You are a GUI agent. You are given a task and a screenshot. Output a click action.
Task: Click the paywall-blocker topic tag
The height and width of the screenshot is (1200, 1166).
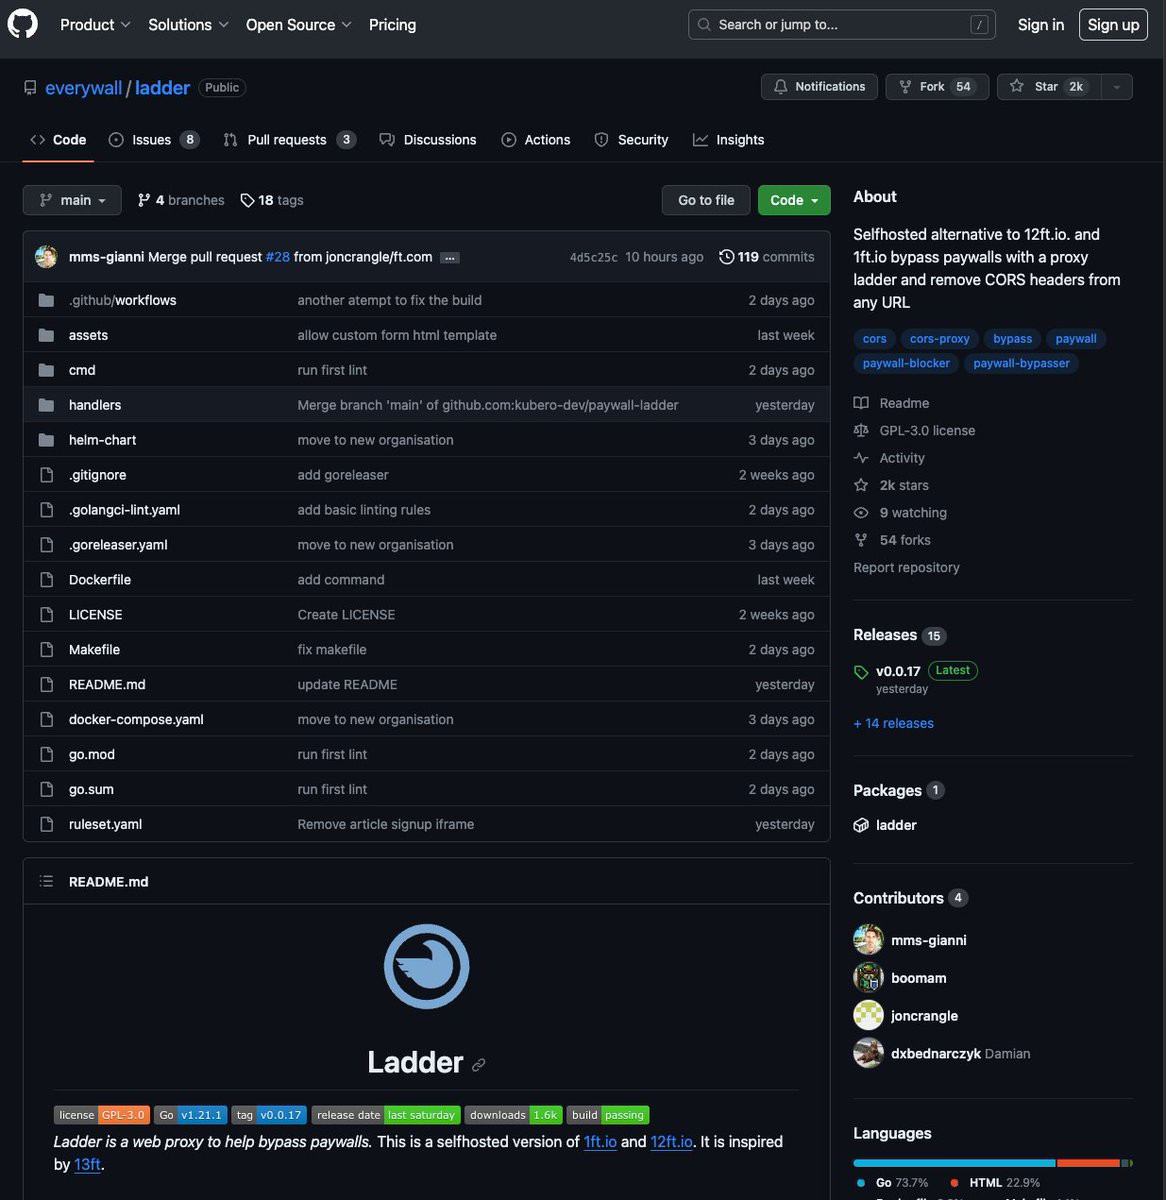[906, 363]
